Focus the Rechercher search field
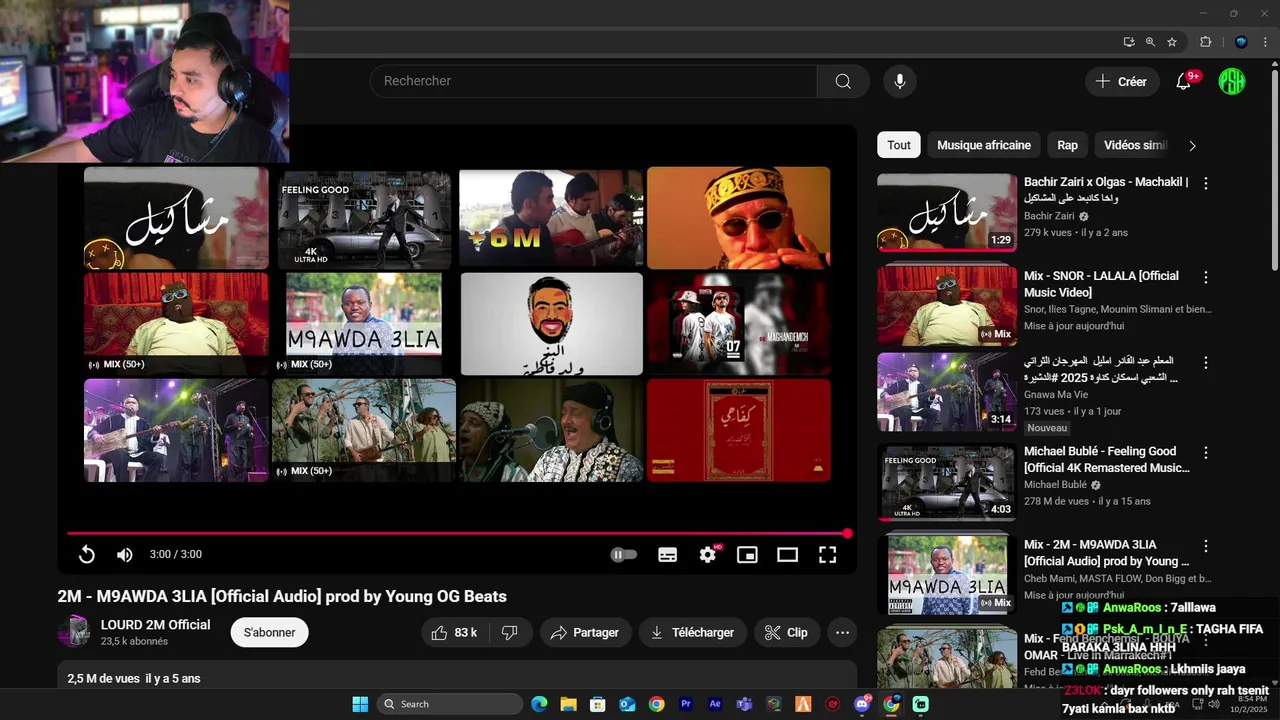Viewport: 1280px width, 720px height. pos(593,81)
